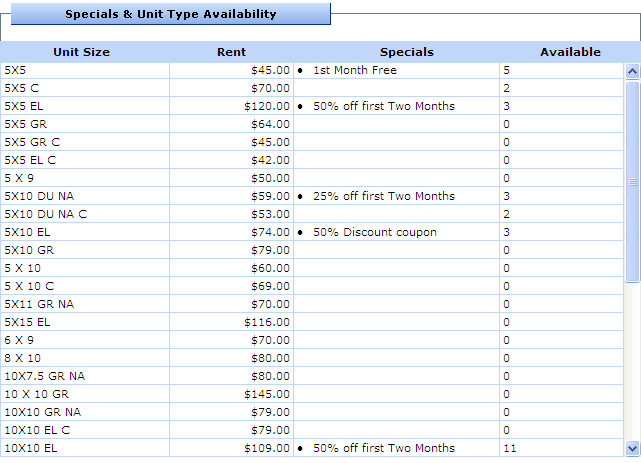Click the 10X7.5 GR NA unit
Screen dimensions: 641x463
[x=45, y=377]
